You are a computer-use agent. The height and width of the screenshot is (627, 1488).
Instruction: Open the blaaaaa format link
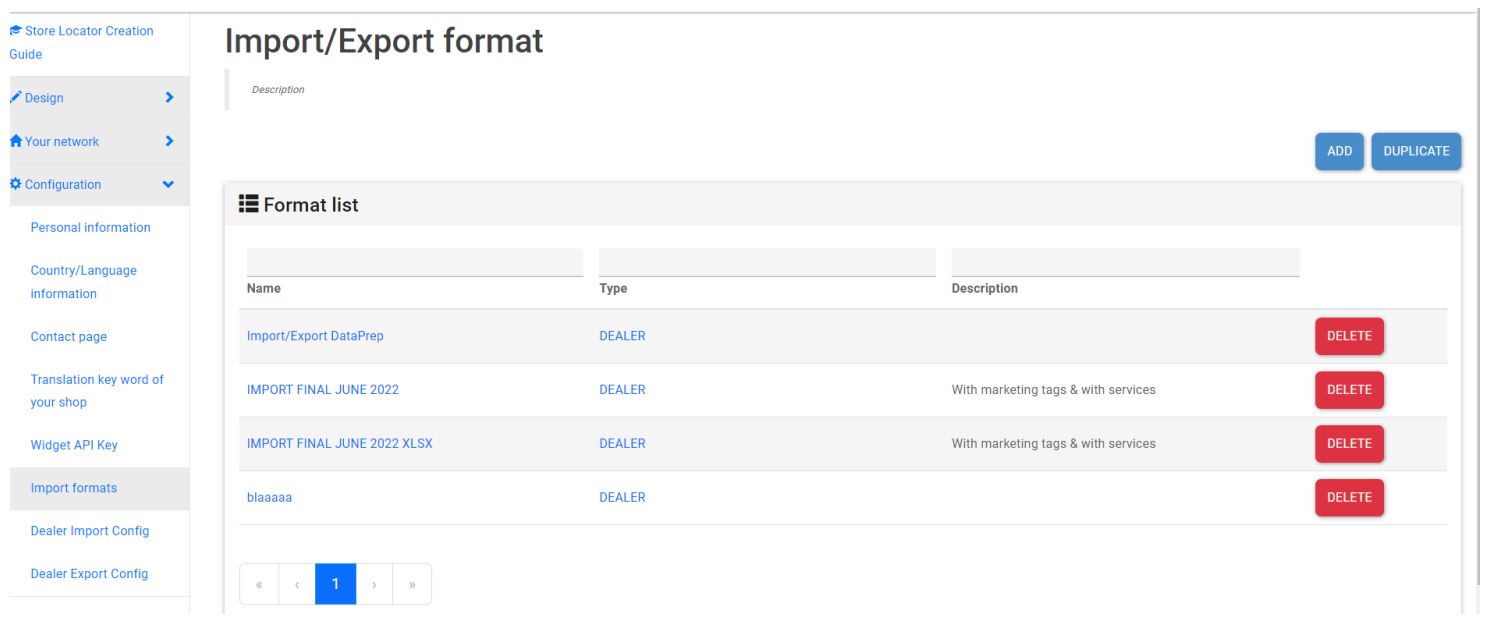pos(270,497)
